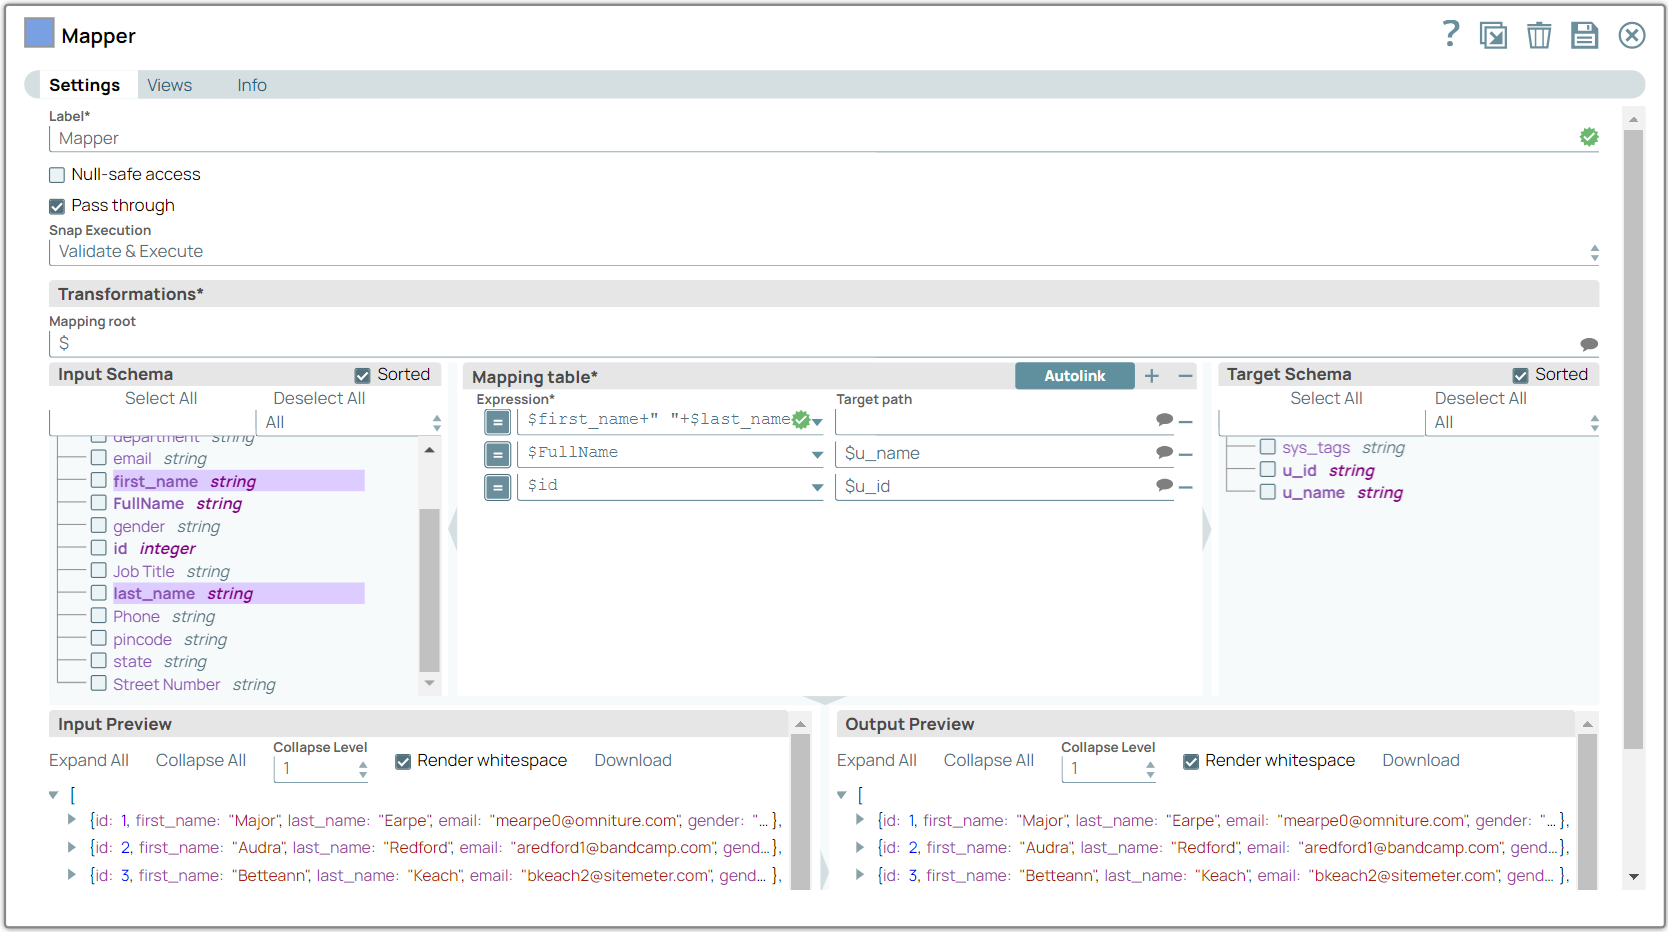The height and width of the screenshot is (932, 1668).
Task: Click the Autolink button
Action: point(1074,376)
